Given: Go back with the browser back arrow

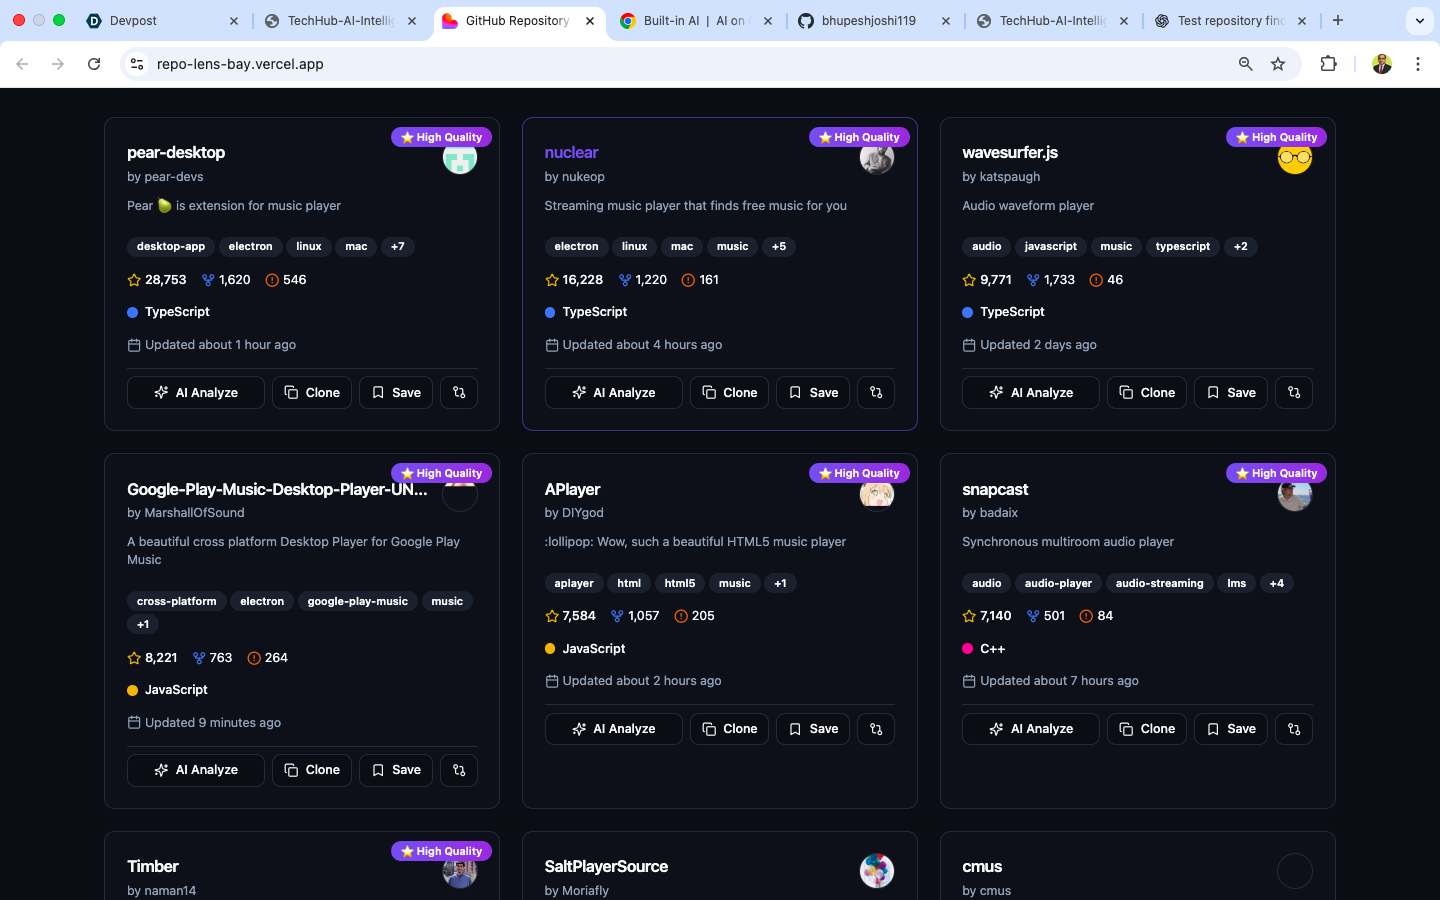Looking at the screenshot, I should coord(22,64).
